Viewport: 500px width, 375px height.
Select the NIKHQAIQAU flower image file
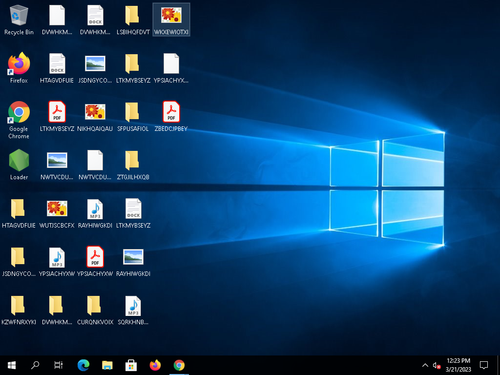tap(95, 116)
